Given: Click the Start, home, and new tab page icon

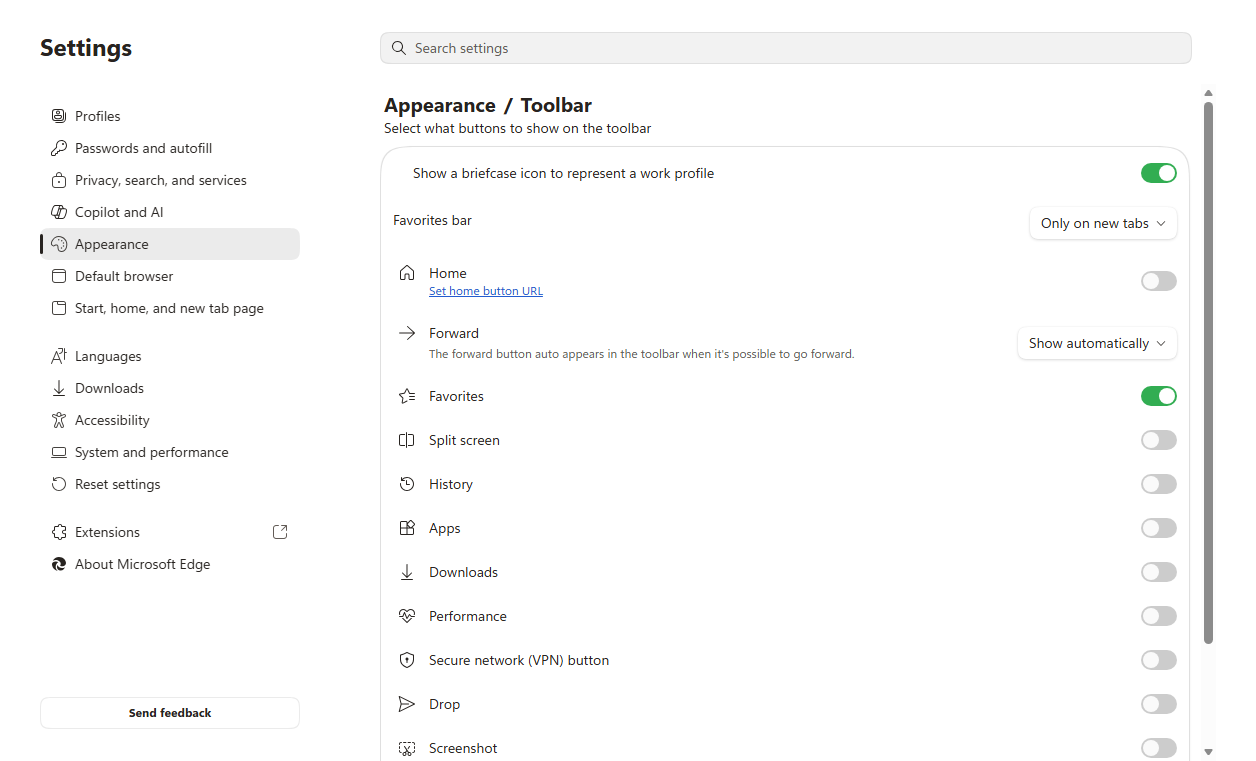Looking at the screenshot, I should click(58, 308).
